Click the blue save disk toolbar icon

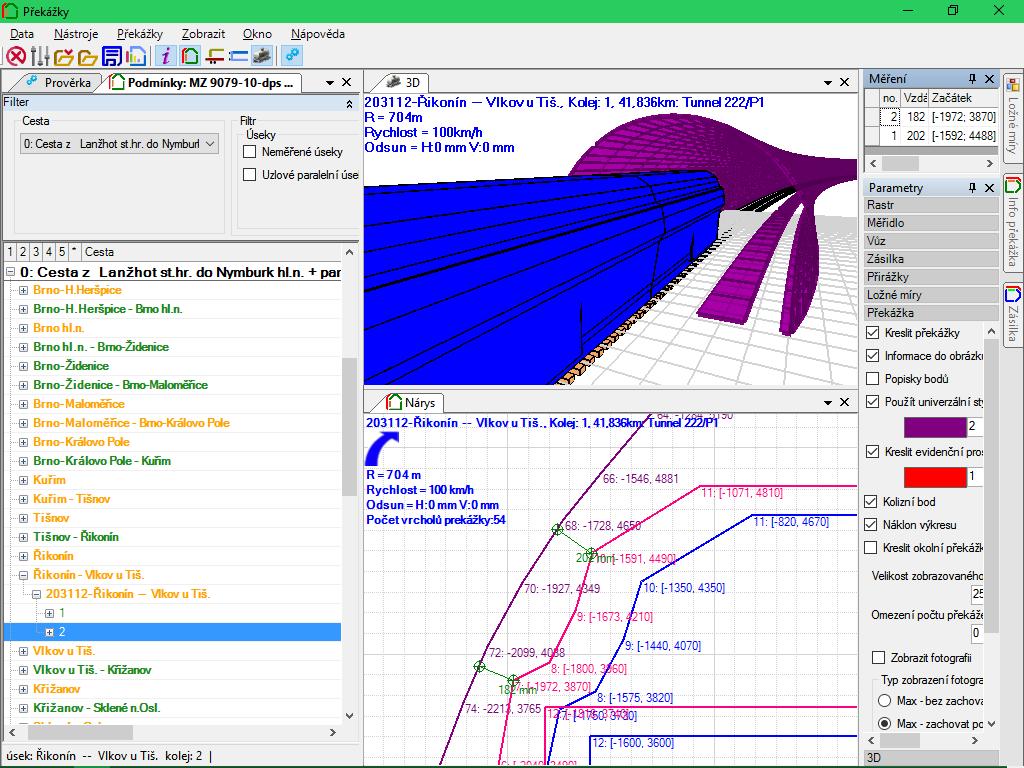coord(112,57)
